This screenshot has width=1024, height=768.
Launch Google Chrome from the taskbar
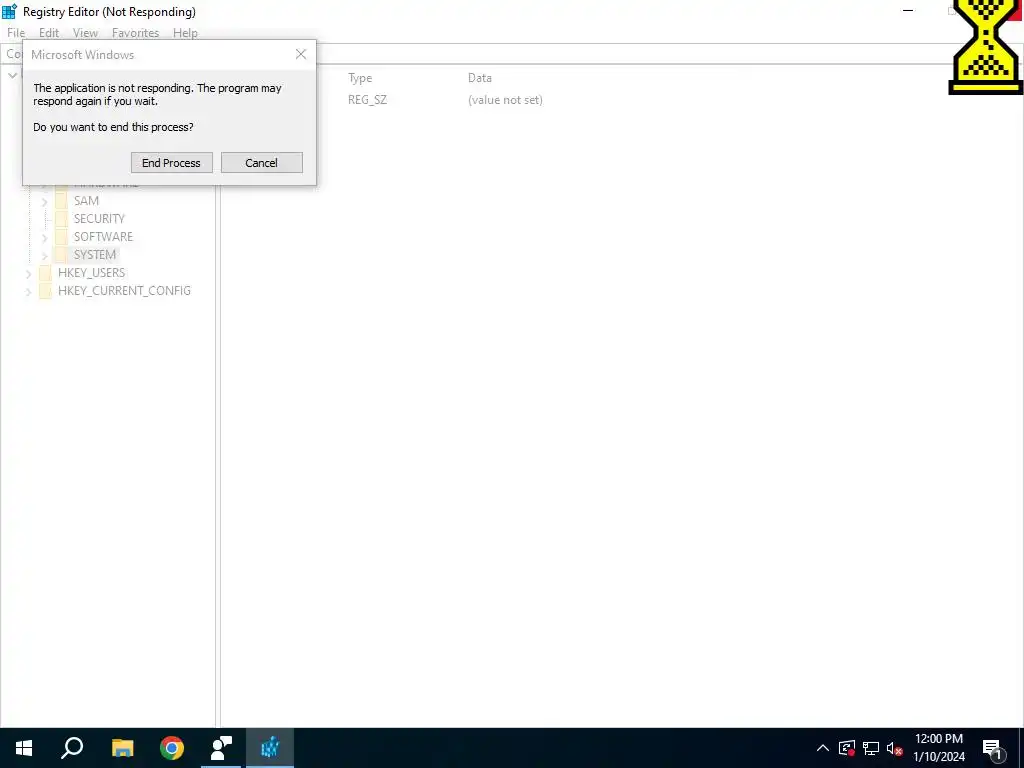172,748
